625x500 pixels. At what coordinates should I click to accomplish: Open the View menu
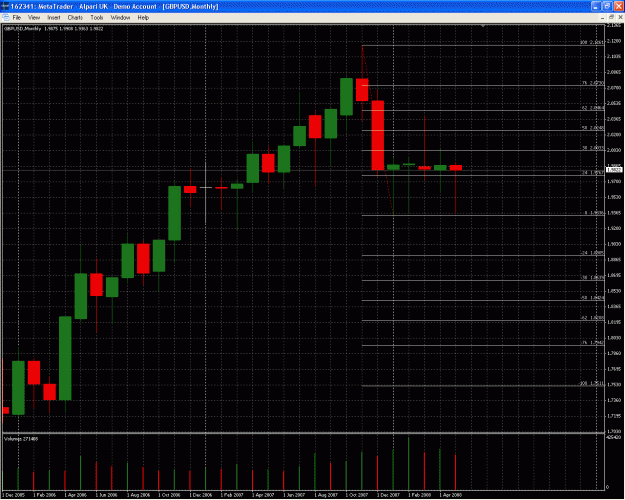34,18
